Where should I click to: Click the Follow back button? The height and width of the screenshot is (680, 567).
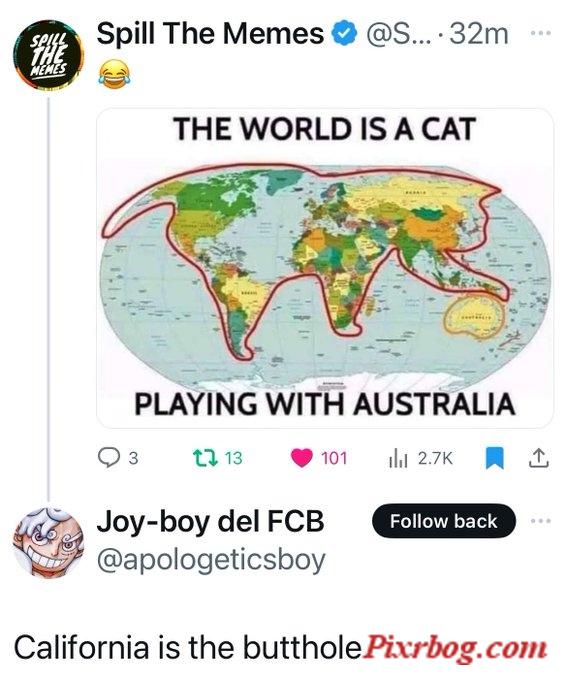pyautogui.click(x=444, y=521)
